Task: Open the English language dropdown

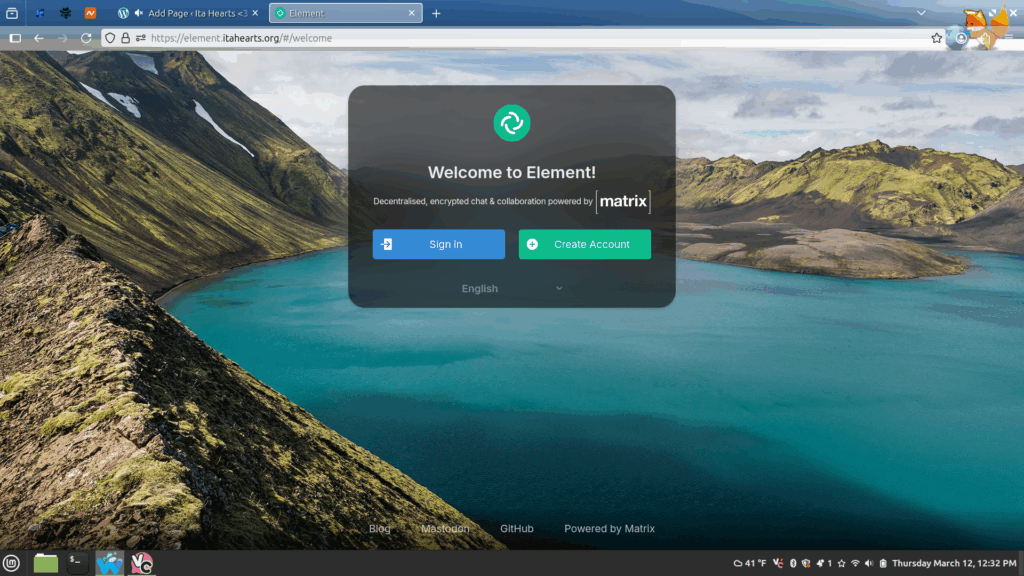Action: (x=511, y=288)
